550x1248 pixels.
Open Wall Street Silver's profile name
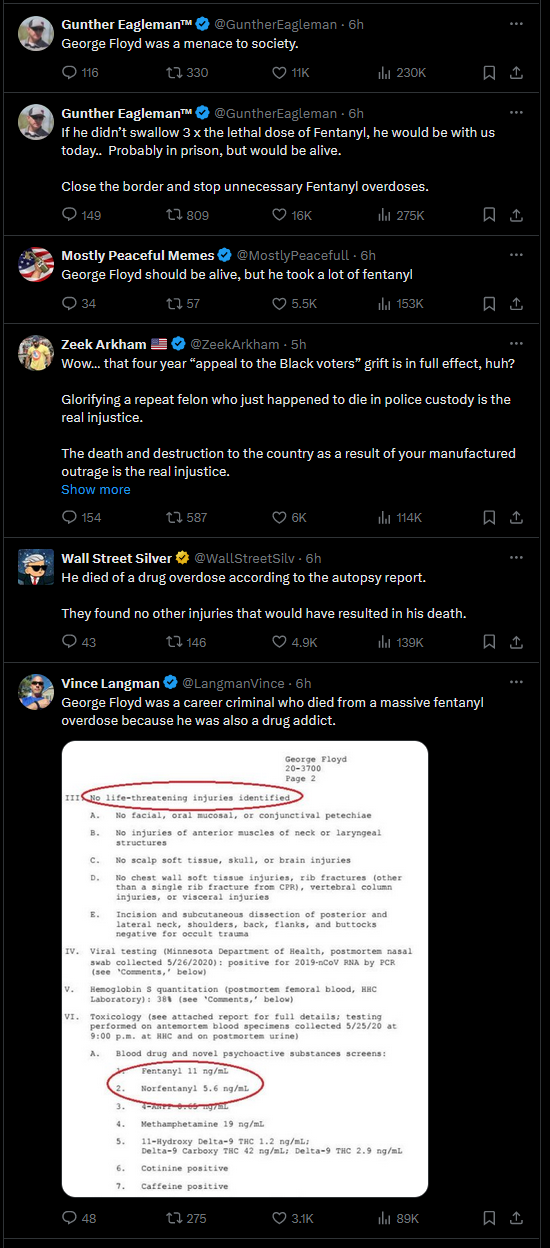pyautogui.click(x=117, y=558)
